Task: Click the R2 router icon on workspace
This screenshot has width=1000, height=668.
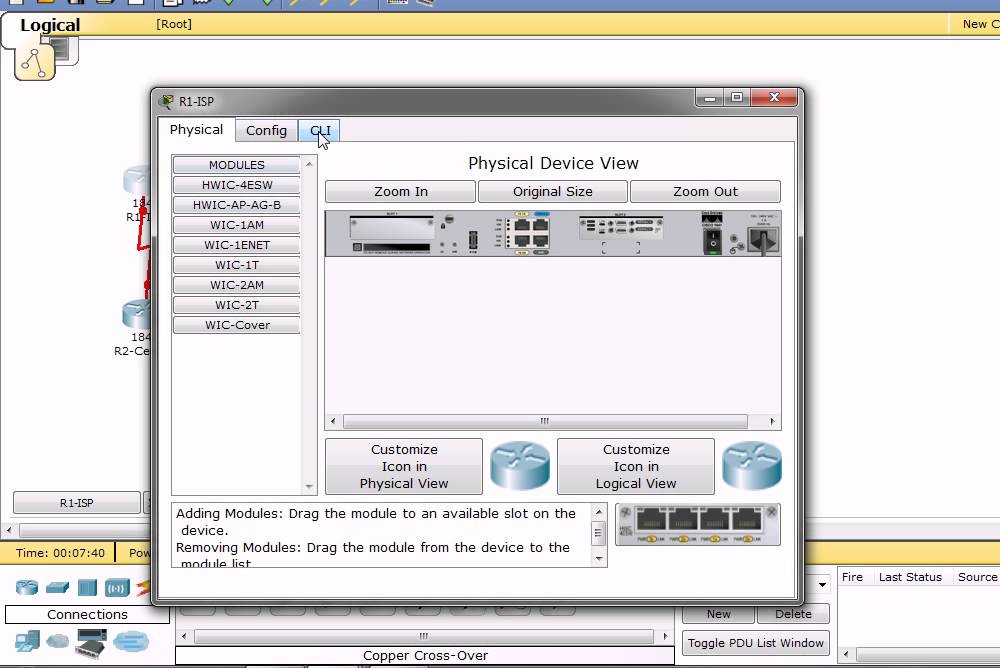Action: coord(135,314)
